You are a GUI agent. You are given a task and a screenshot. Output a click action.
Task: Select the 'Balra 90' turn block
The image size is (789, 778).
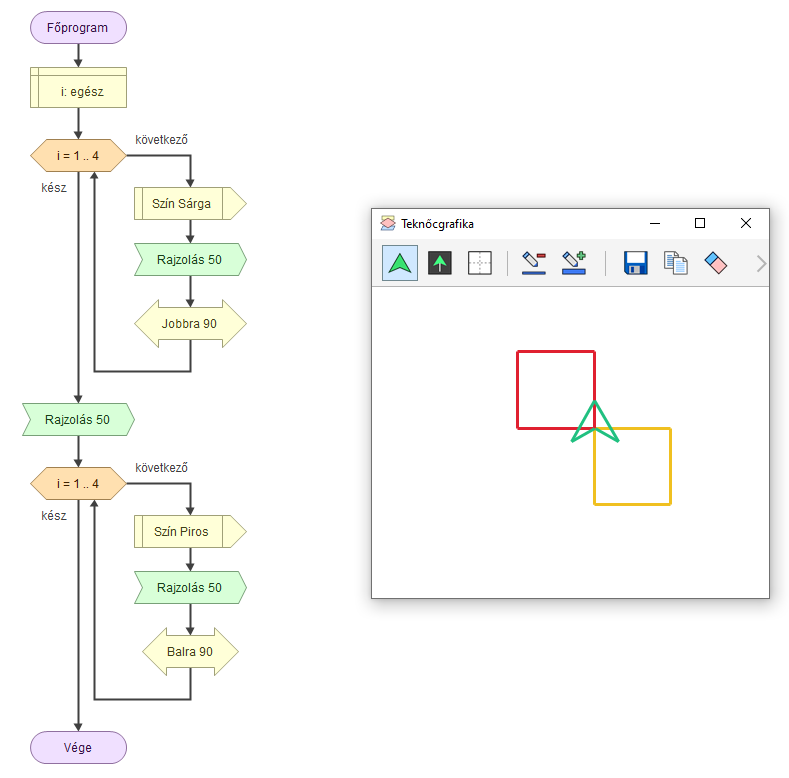pos(190,652)
